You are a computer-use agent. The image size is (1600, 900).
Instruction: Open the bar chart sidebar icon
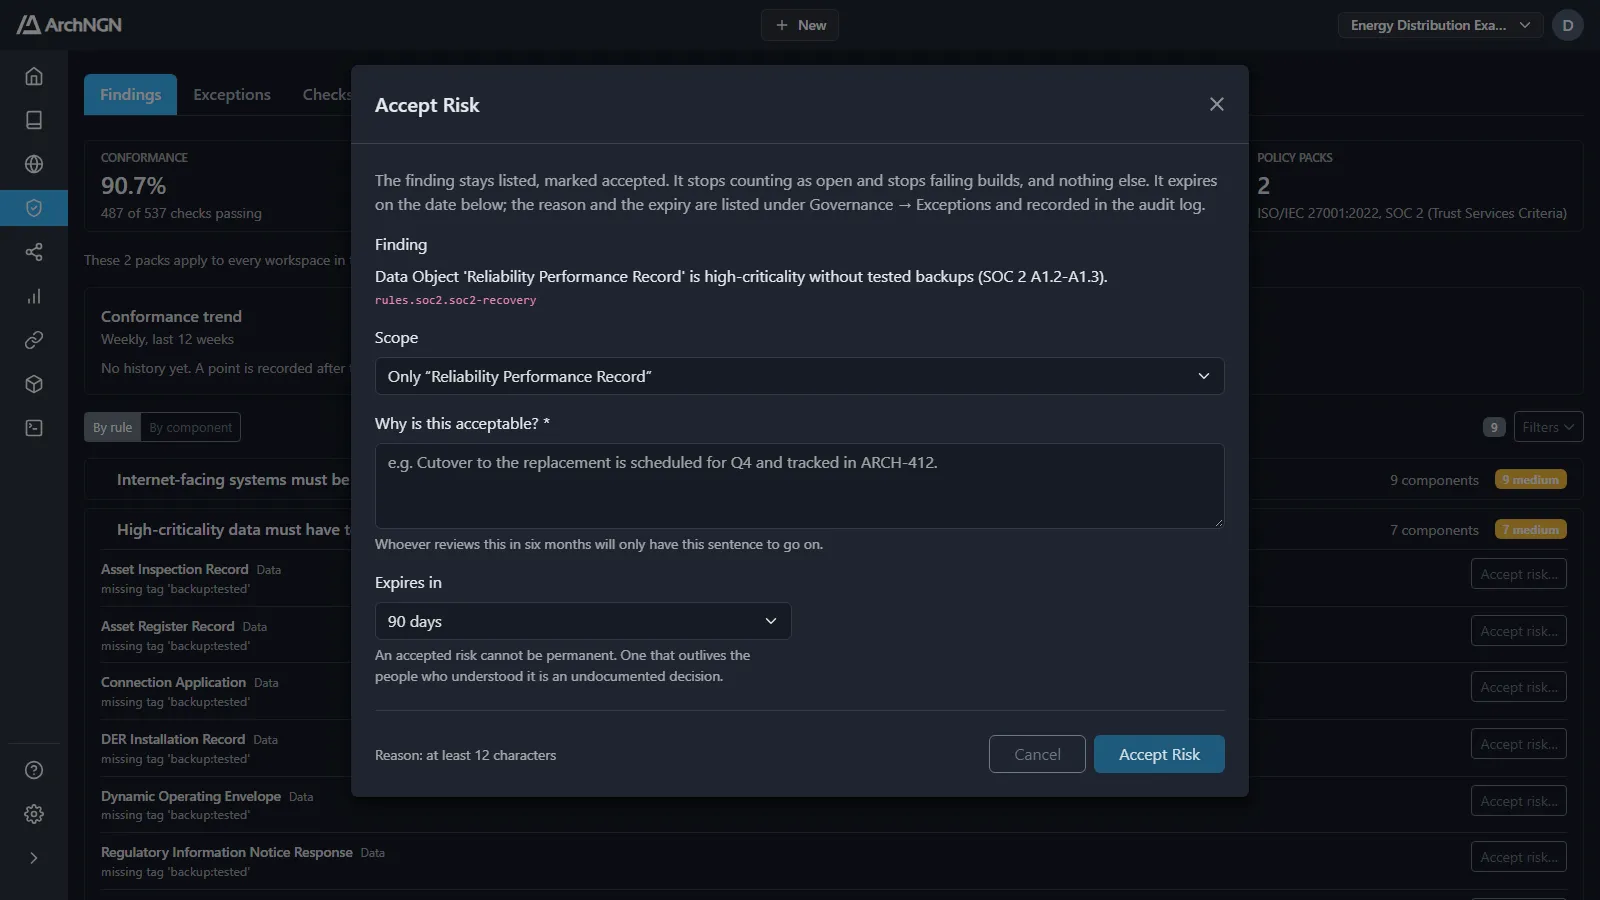coord(34,296)
